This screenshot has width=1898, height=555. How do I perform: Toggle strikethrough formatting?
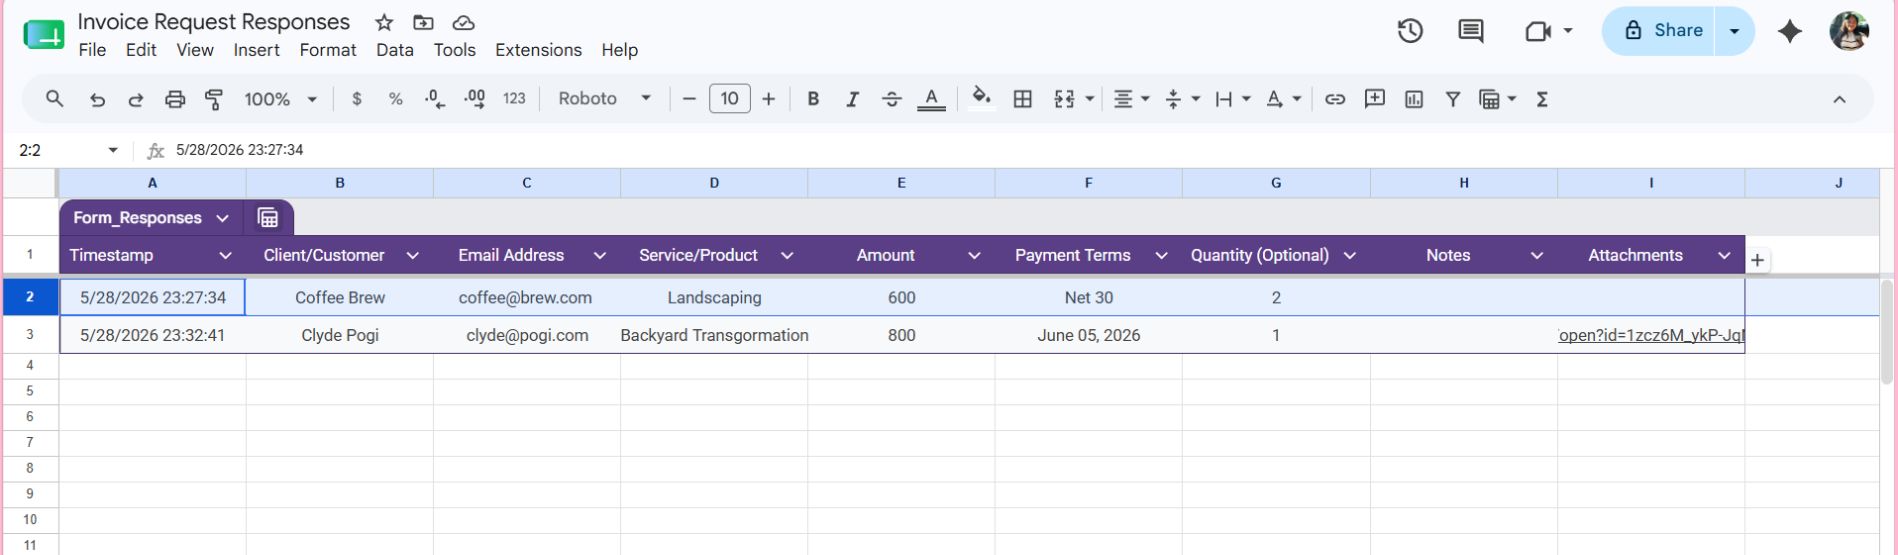[x=891, y=99]
